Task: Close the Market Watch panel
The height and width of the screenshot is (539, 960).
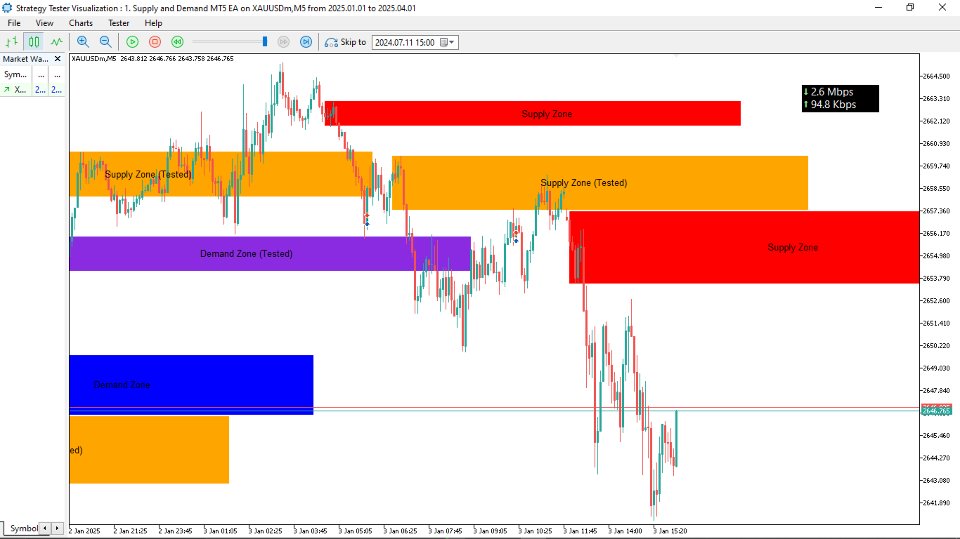Action: click(x=58, y=59)
